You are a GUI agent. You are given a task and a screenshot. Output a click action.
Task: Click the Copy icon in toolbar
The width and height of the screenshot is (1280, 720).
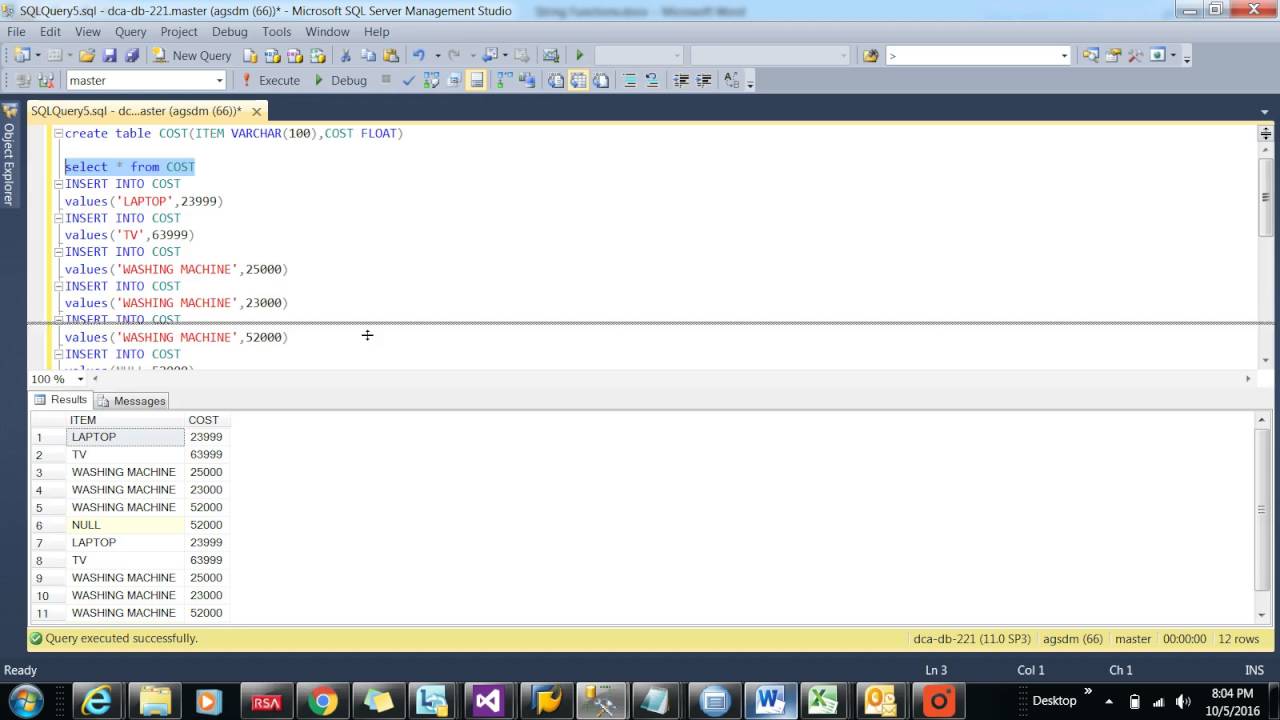(368, 55)
